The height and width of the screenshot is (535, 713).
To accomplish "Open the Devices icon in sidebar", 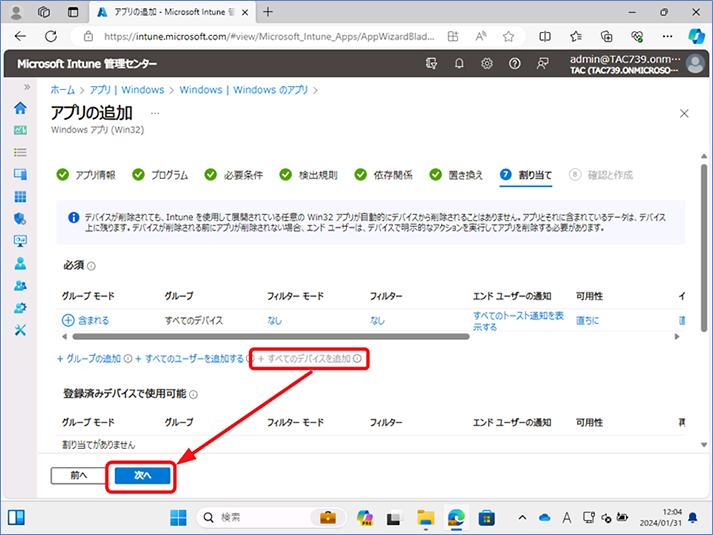I will (x=20, y=174).
